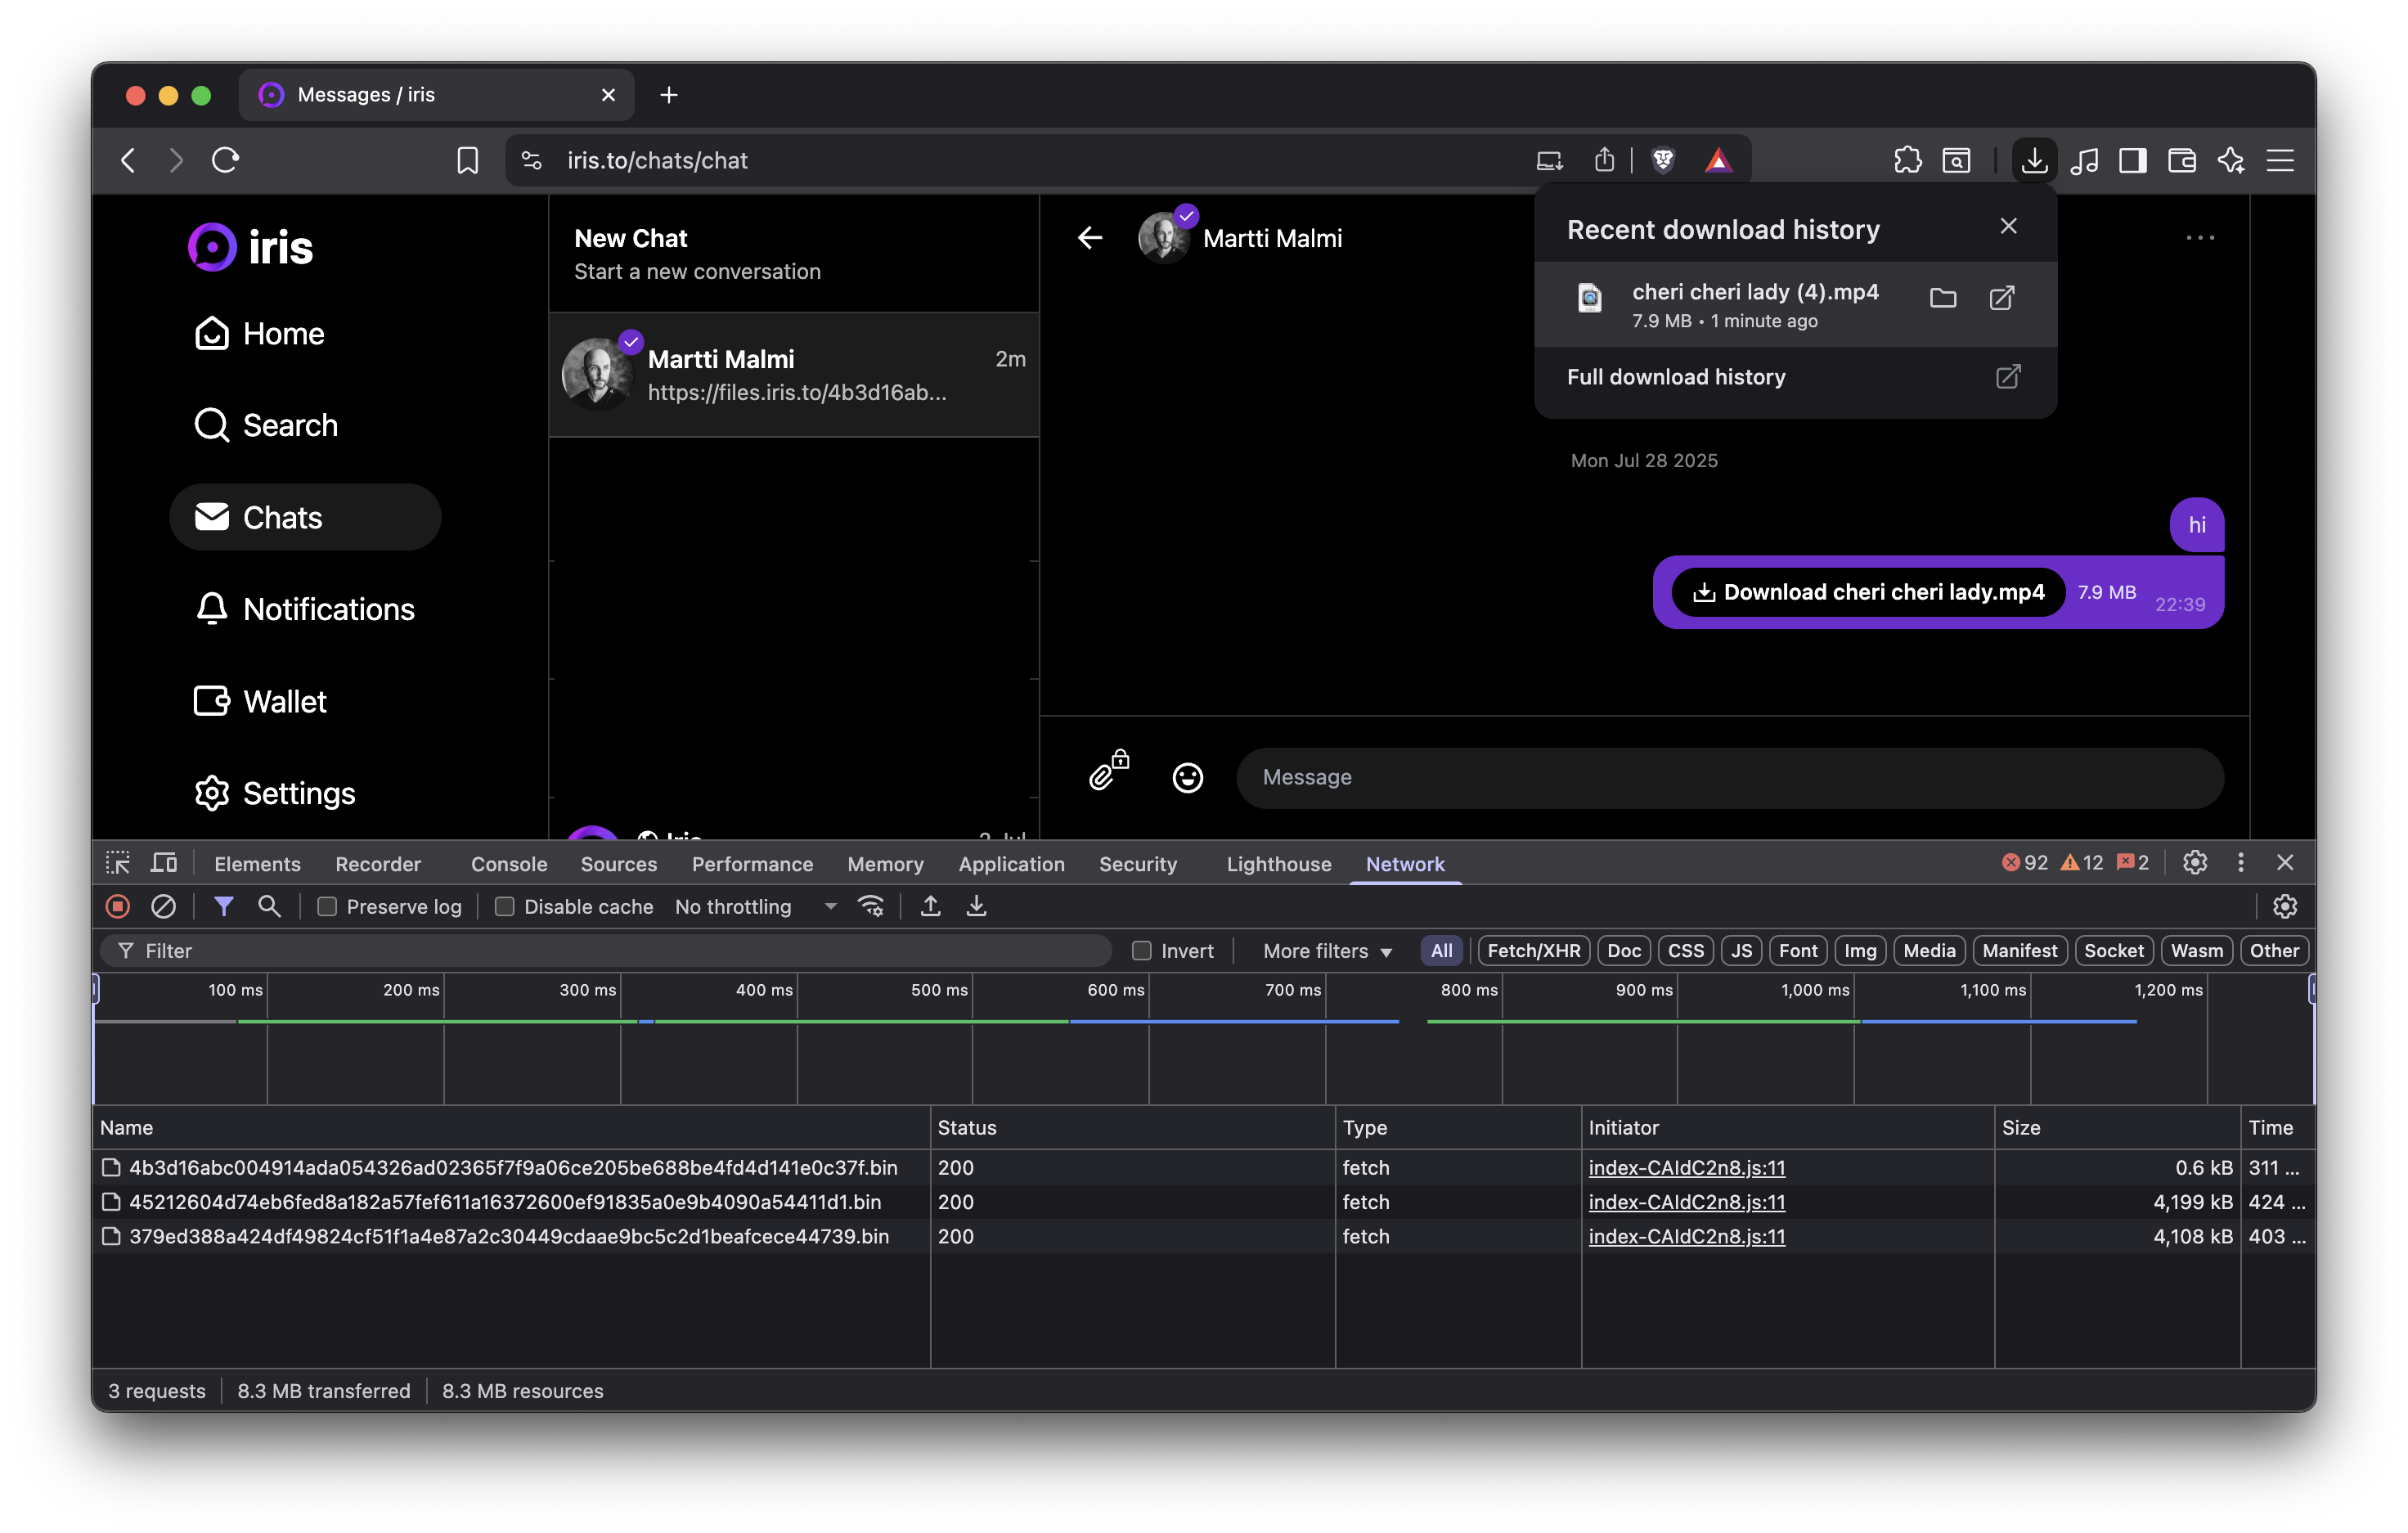Open site settings icon in address bar
Image resolution: width=2408 pixels, height=1533 pixels.
pyautogui.click(x=532, y=160)
